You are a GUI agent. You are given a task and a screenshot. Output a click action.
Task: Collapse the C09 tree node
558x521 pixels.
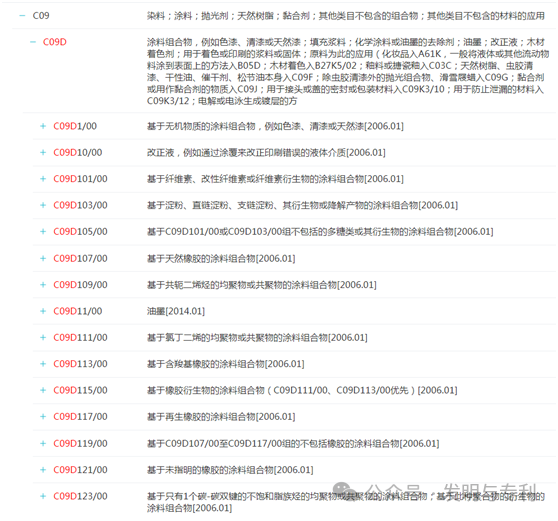pyautogui.click(x=22, y=16)
